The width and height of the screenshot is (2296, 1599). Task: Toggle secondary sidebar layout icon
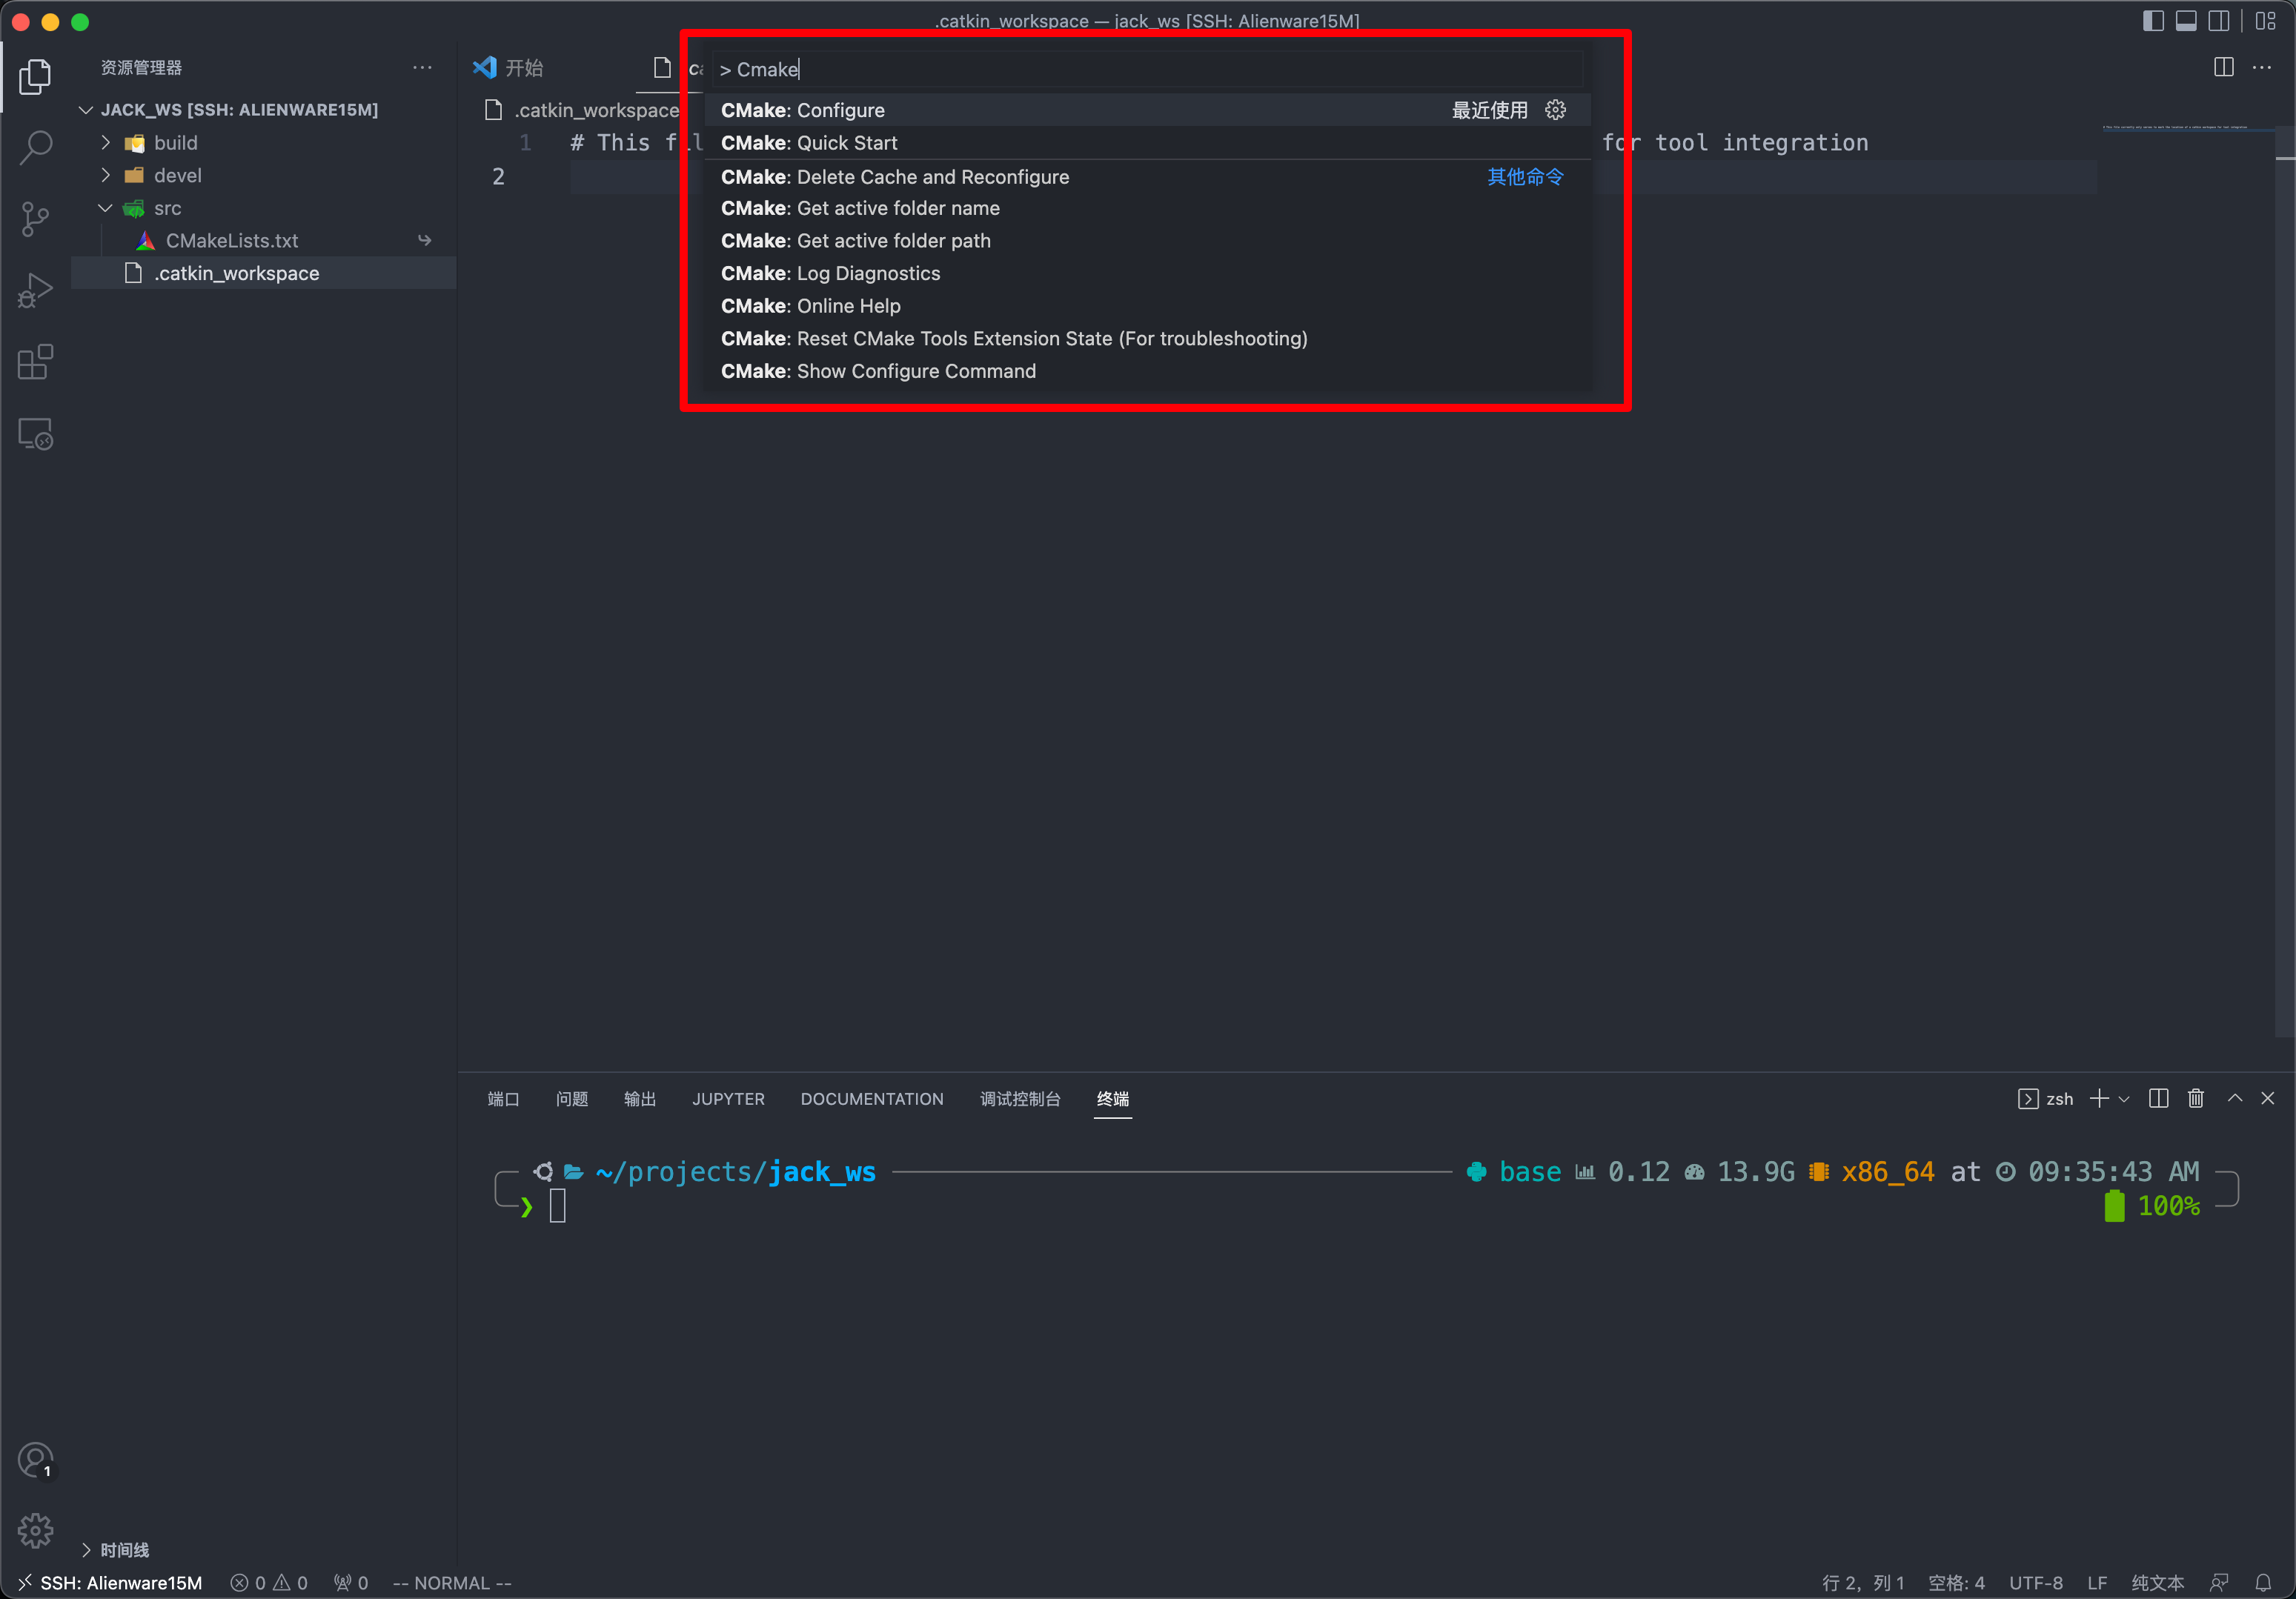point(2218,21)
